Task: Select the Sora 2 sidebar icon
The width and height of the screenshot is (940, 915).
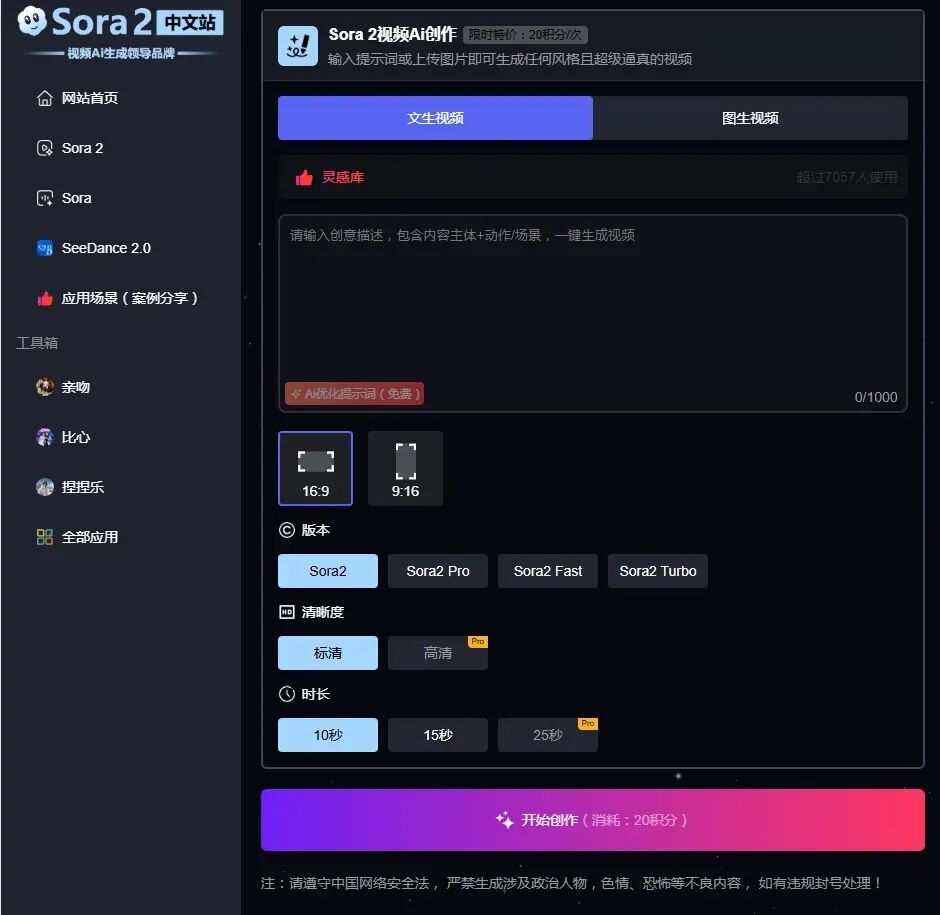Action: tap(45, 148)
